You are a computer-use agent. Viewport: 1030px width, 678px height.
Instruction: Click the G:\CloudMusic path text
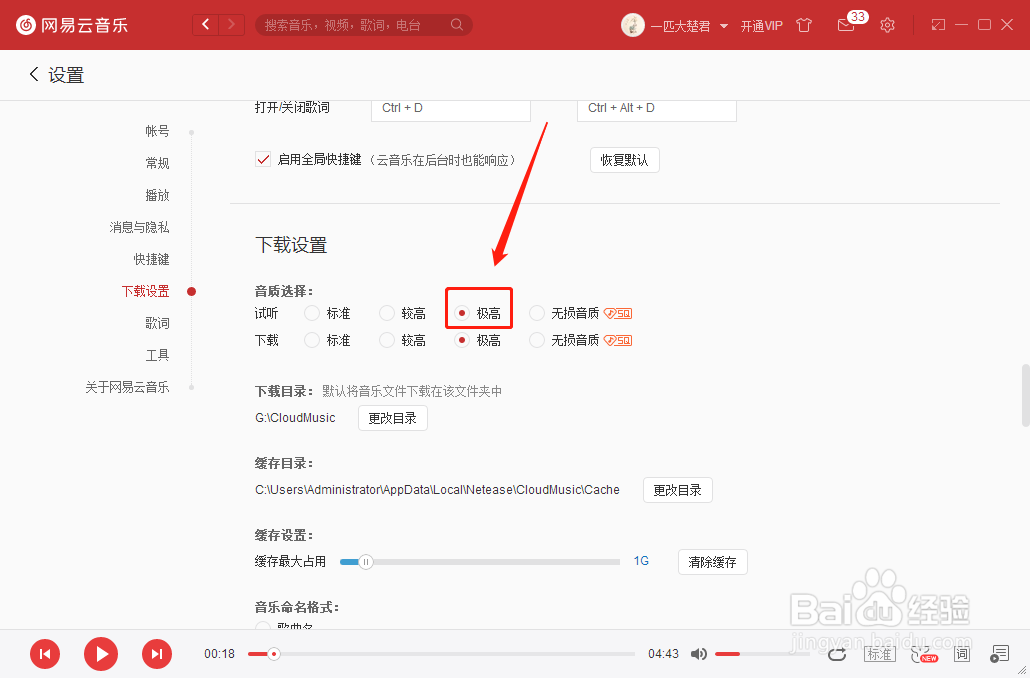pos(296,418)
